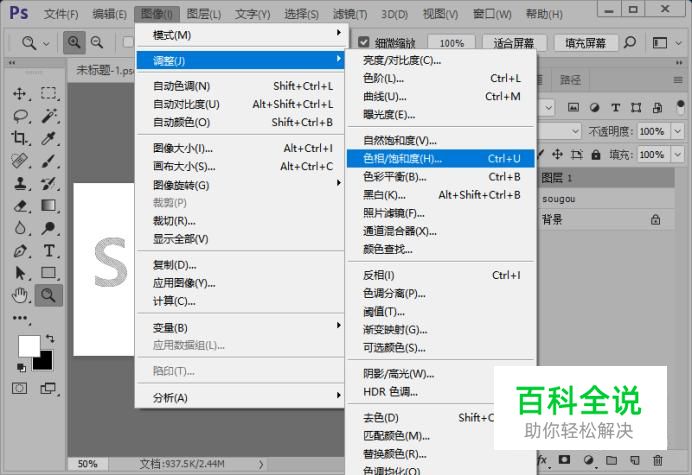The image size is (692, 475).
Task: Click 填充屏幕 button
Action: pyautogui.click(x=585, y=43)
